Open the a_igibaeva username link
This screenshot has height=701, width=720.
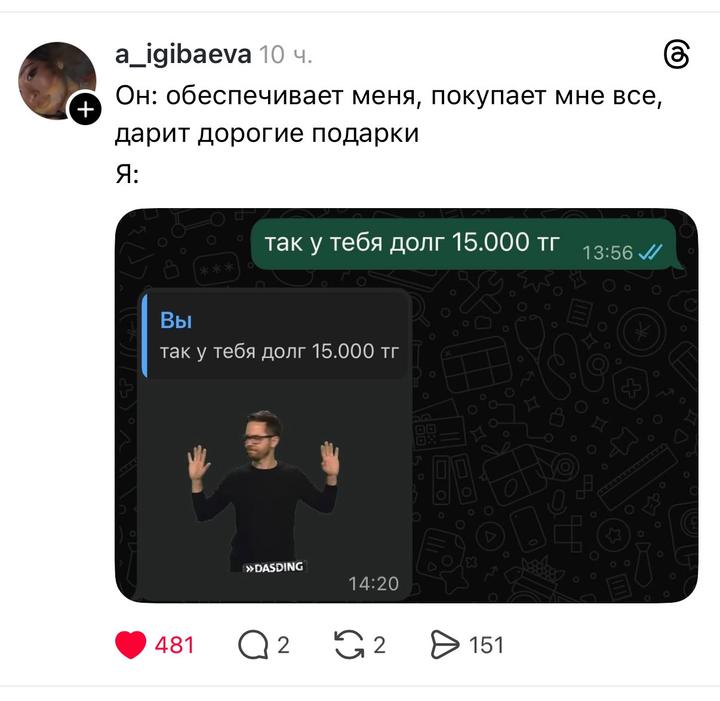coord(183,55)
